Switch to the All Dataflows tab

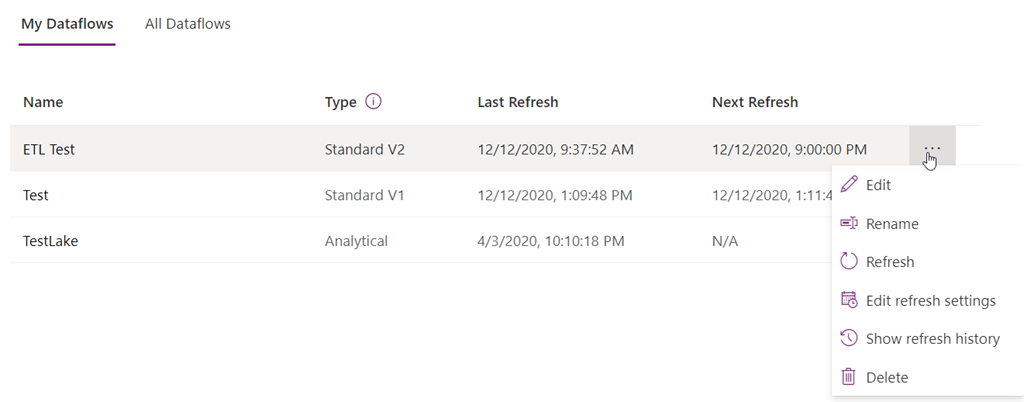click(187, 24)
